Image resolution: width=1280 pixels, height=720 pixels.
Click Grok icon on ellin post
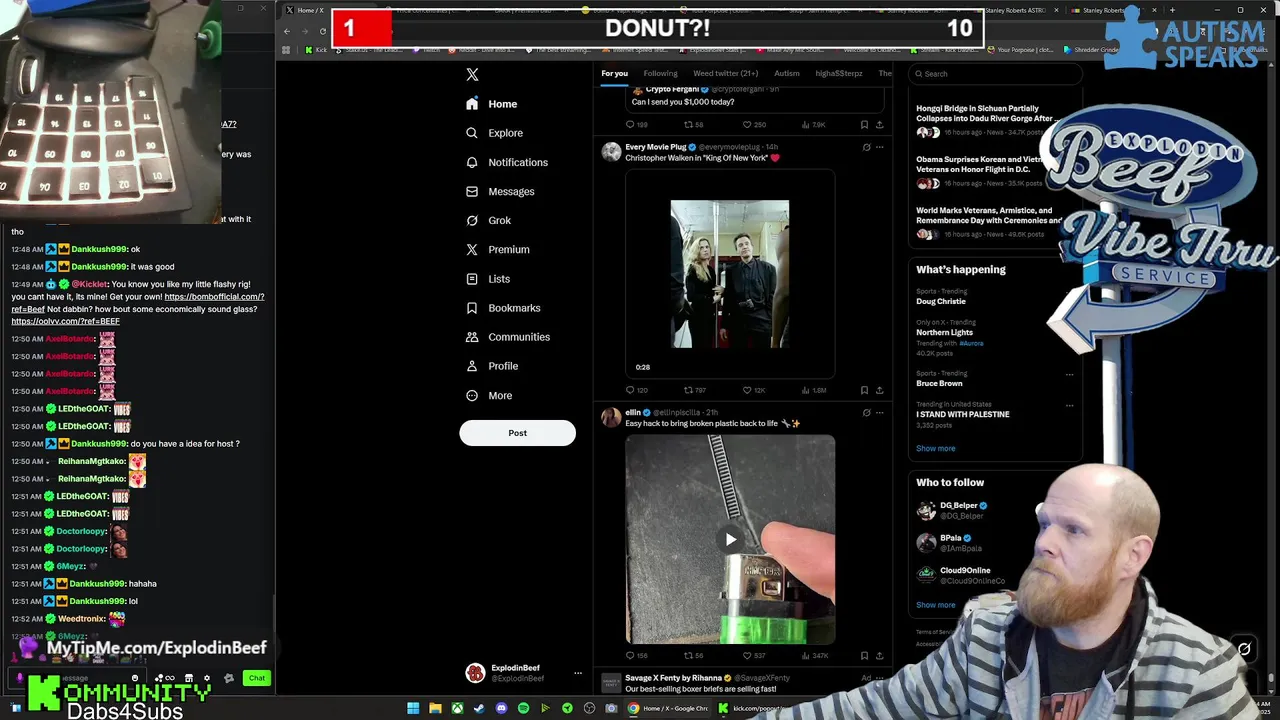click(866, 412)
